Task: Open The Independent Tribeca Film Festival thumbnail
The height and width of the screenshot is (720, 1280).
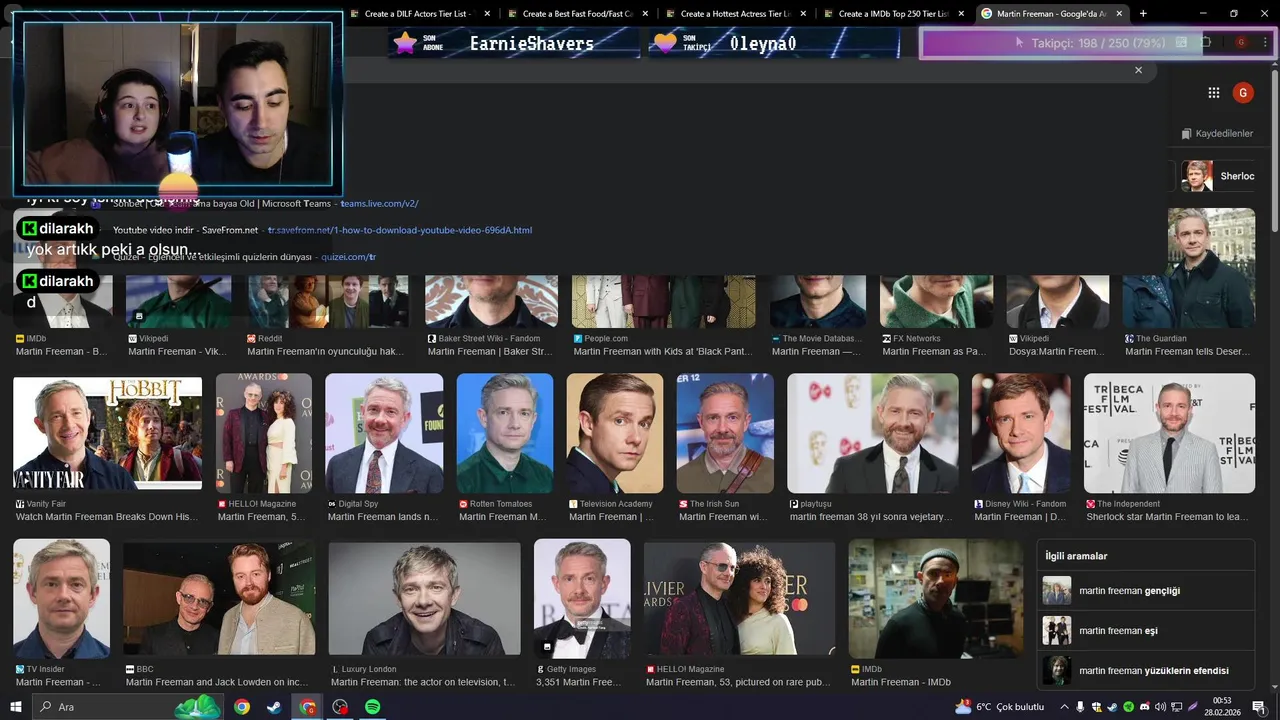Action: pyautogui.click(x=1169, y=433)
